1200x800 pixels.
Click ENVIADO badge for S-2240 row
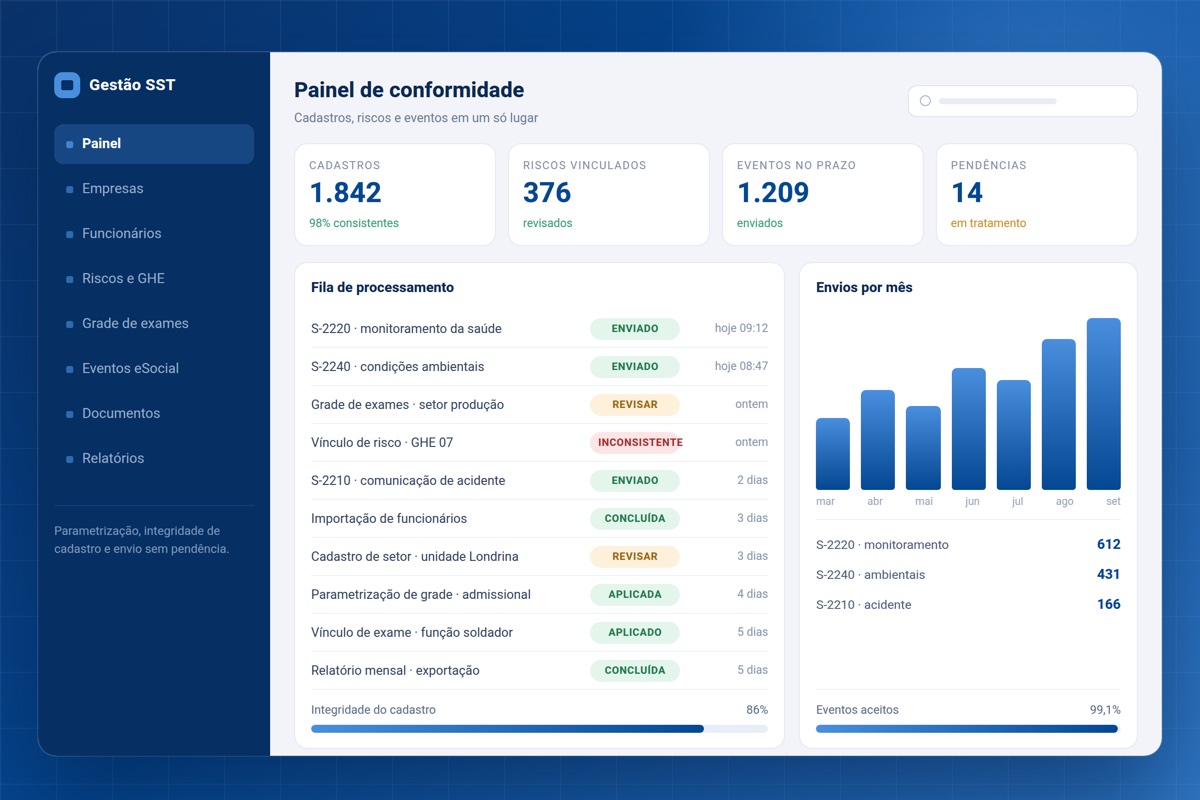635,367
